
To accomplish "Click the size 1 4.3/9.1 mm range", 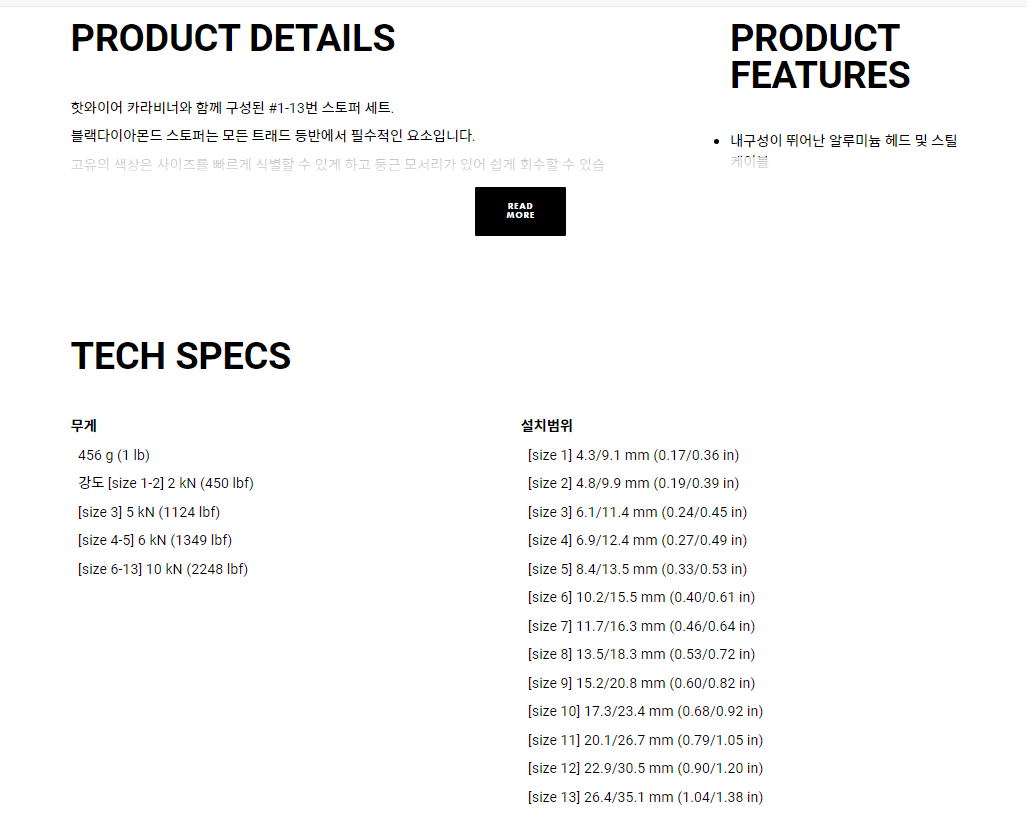I will [633, 455].
